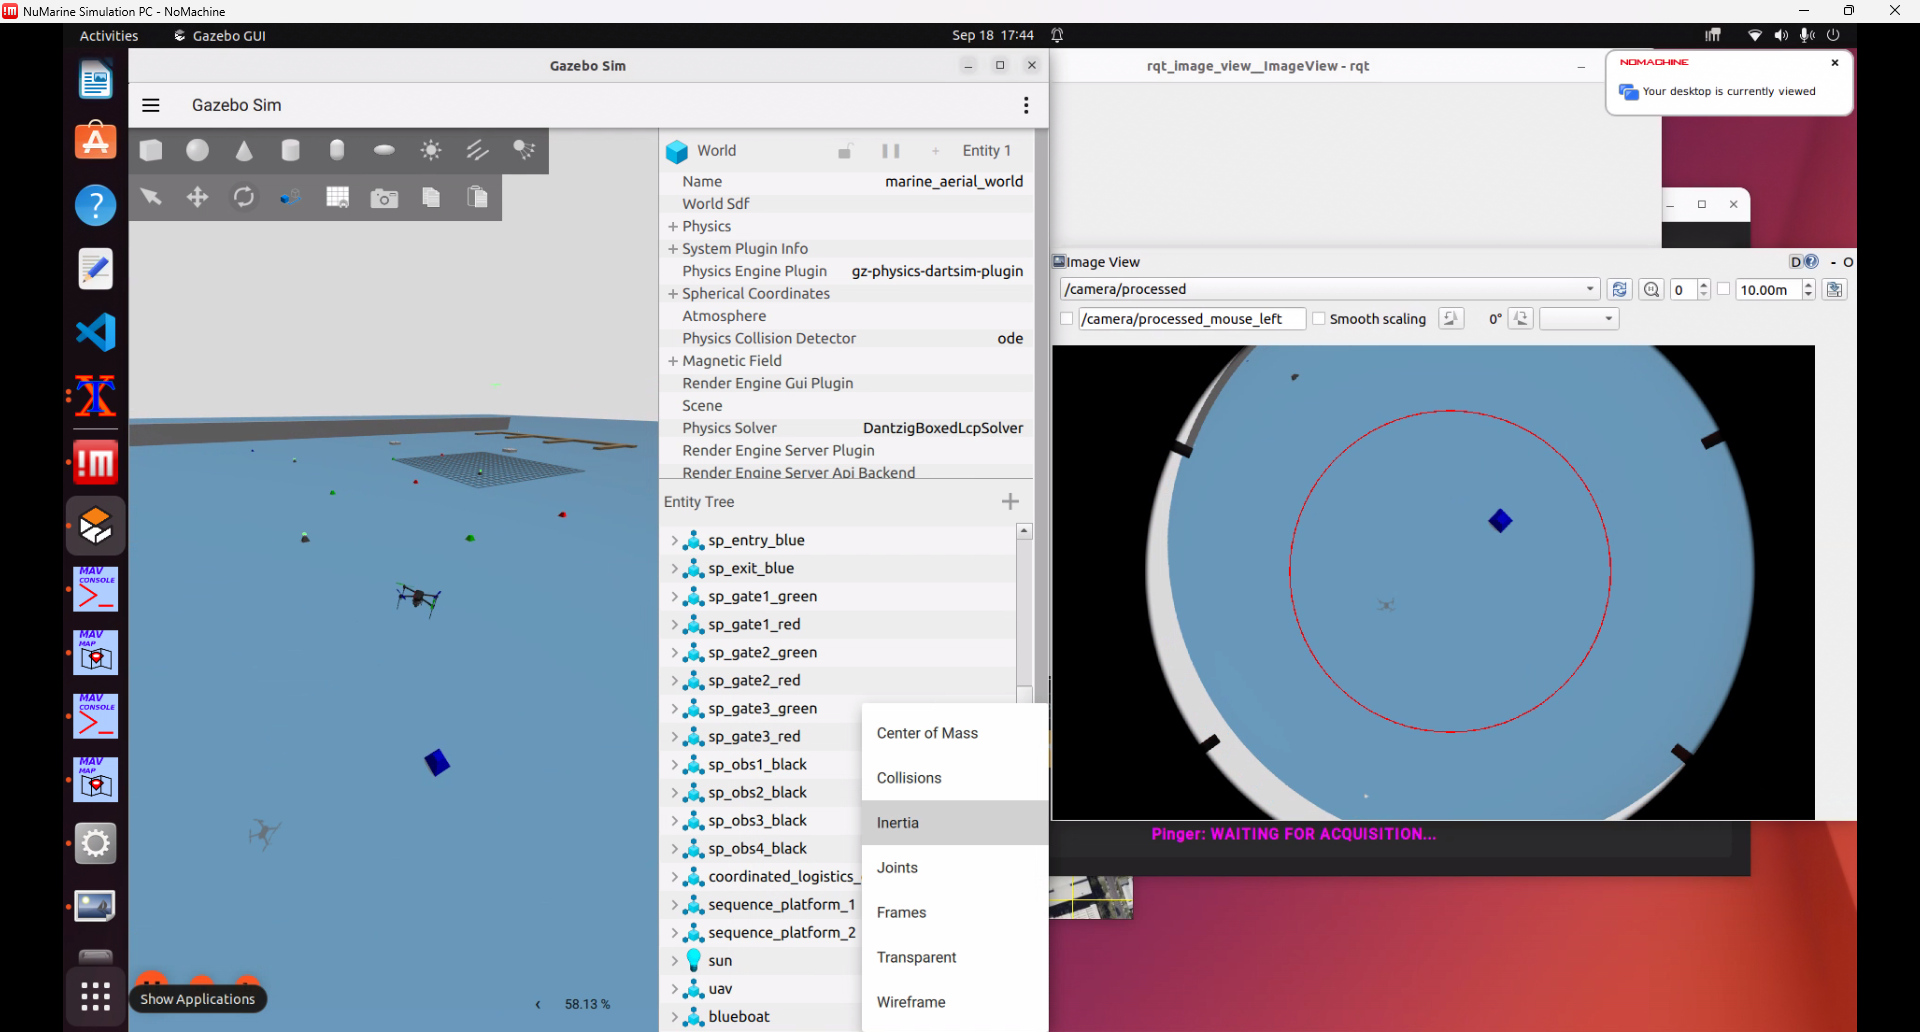Tick the /camera/processed_mouse_left checkbox
This screenshot has height=1032, width=1920.
pos(1067,319)
